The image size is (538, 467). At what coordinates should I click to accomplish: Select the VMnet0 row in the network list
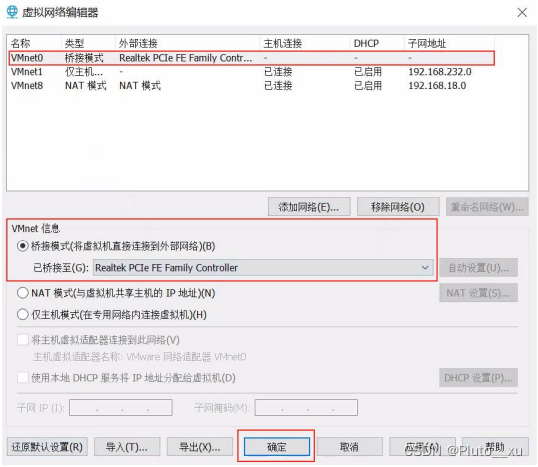(251, 58)
